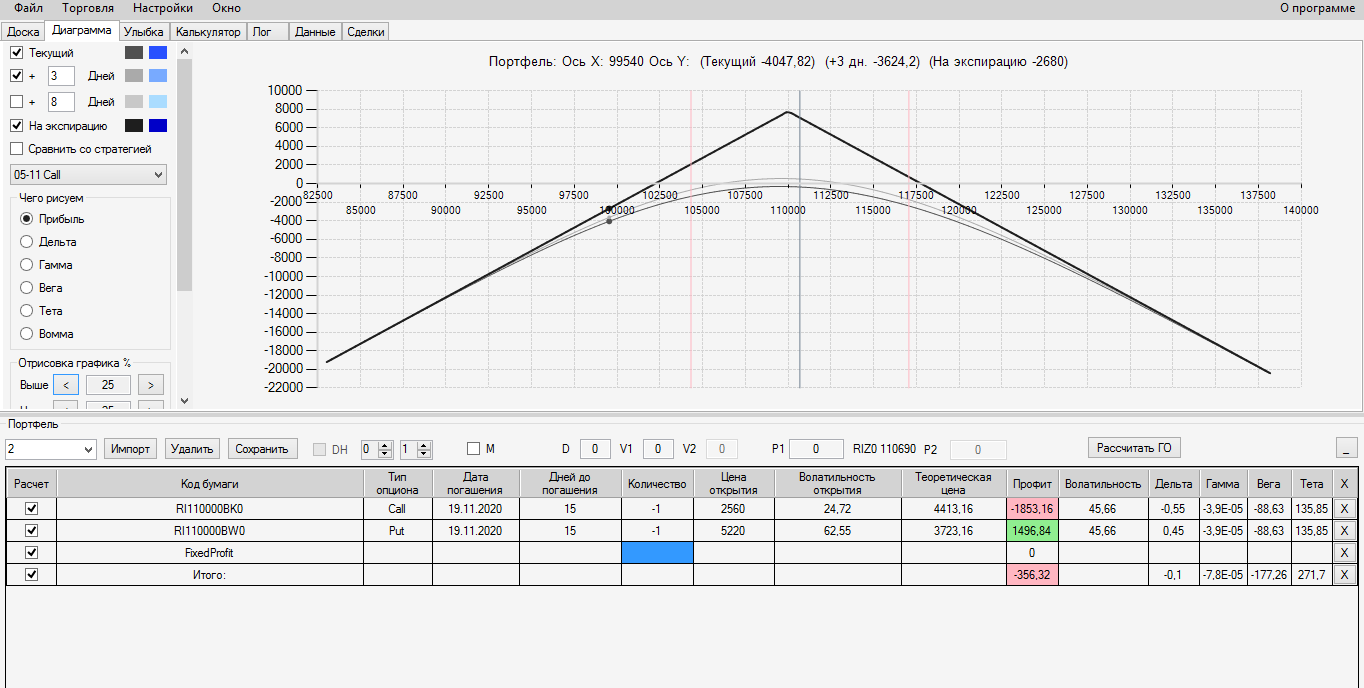
Task: Select the Прибыль radio button
Action: [27, 219]
